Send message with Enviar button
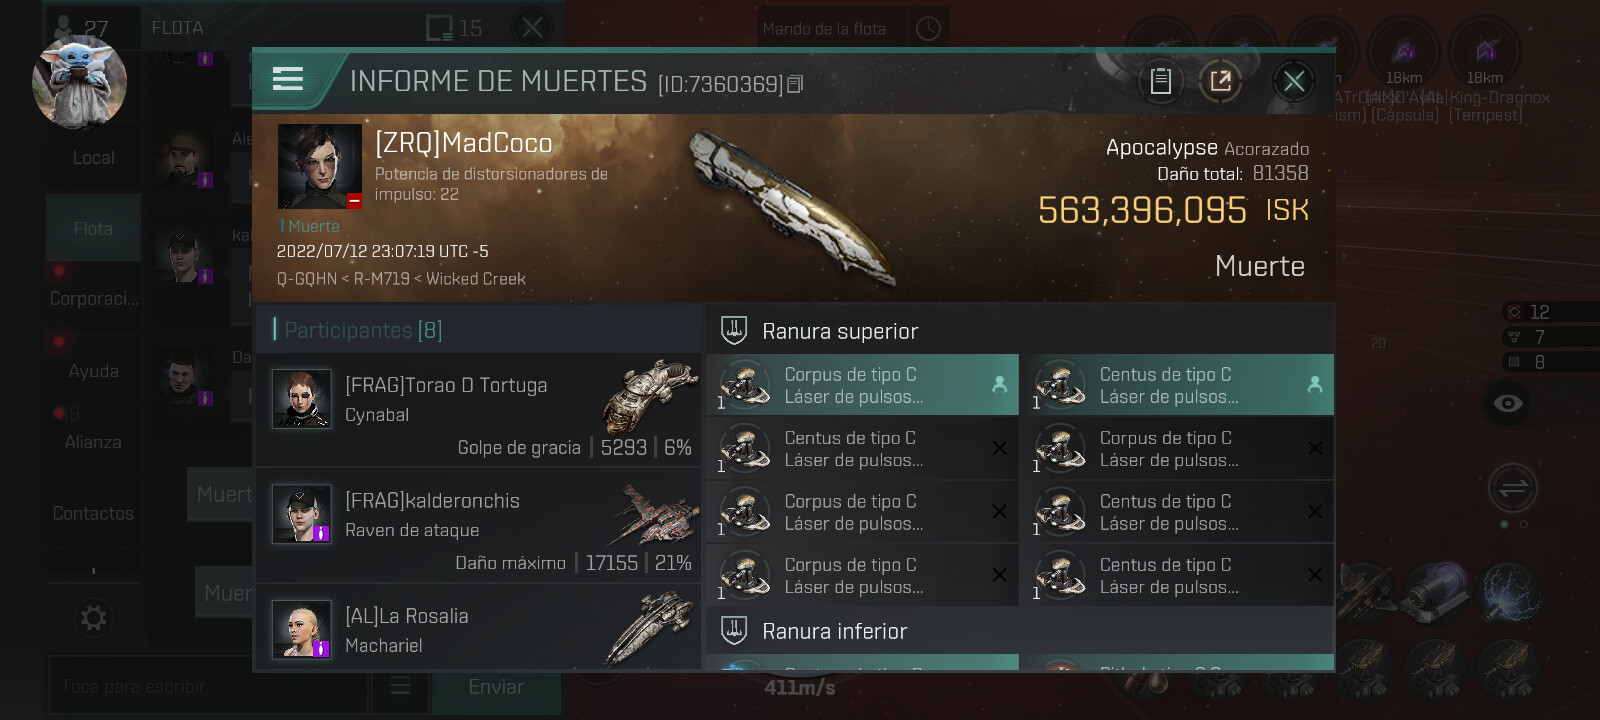Image resolution: width=1600 pixels, height=720 pixels. [496, 687]
